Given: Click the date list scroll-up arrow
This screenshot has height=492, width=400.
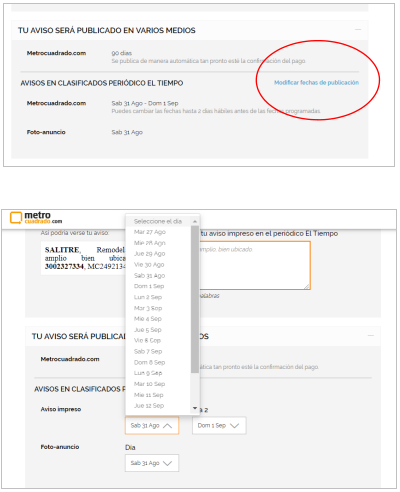Looking at the screenshot, I should [195, 221].
